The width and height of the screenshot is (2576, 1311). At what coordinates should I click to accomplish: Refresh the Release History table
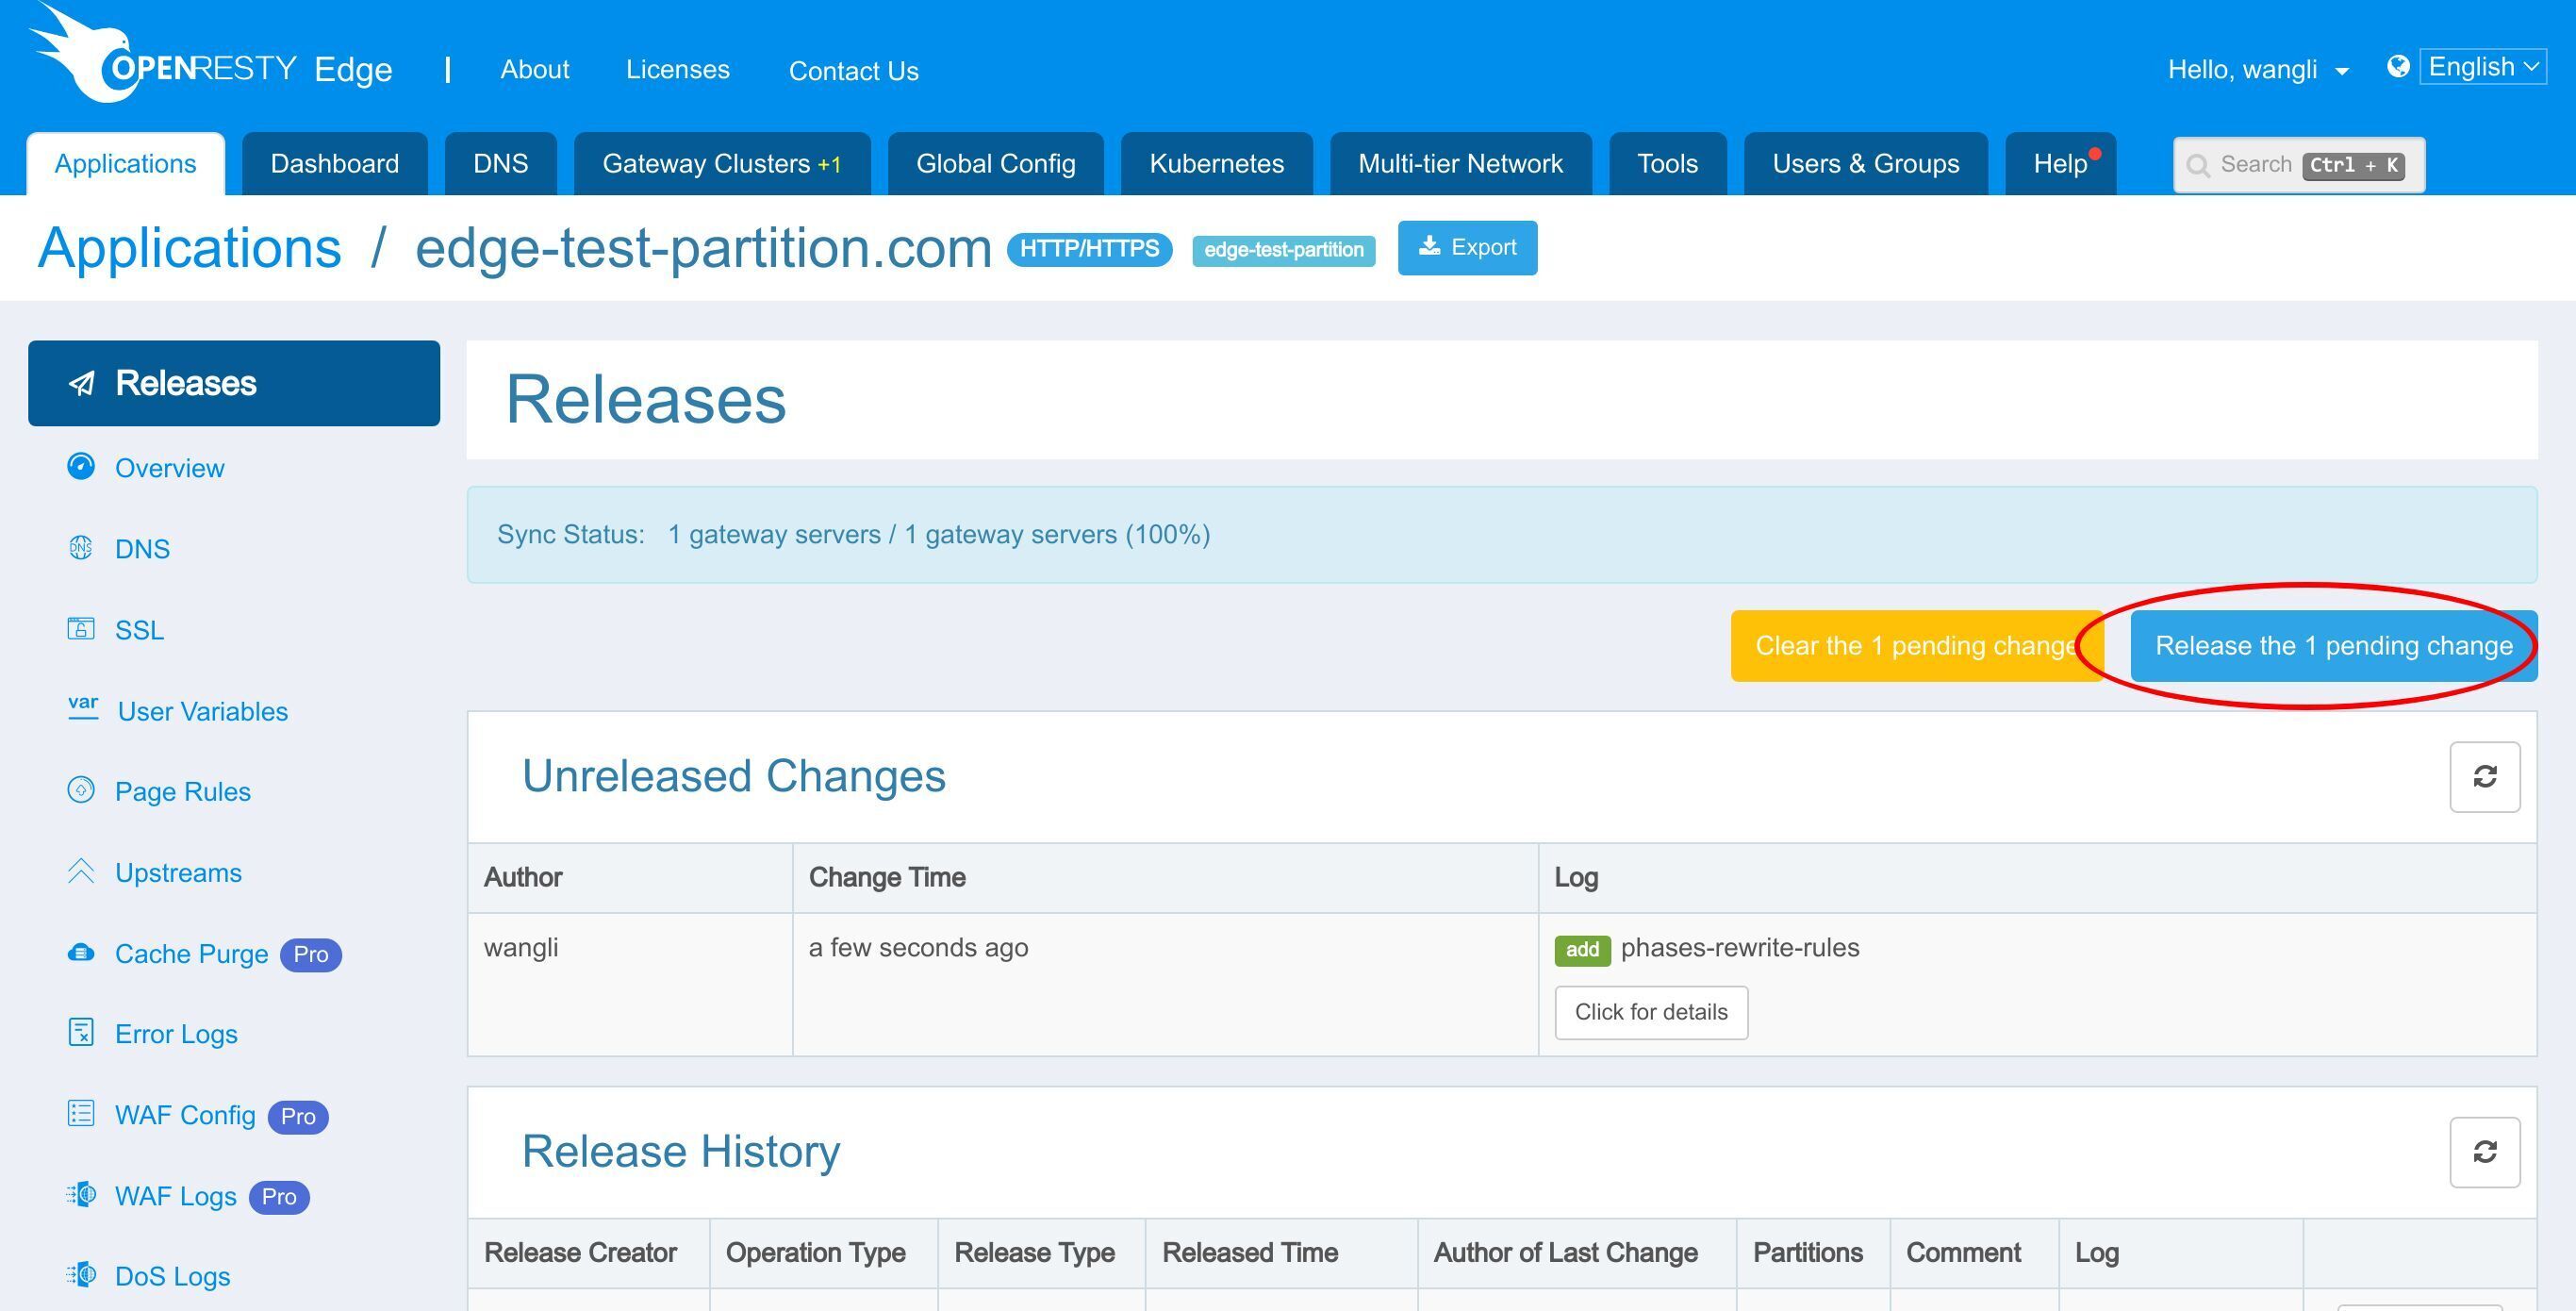click(x=2484, y=1152)
